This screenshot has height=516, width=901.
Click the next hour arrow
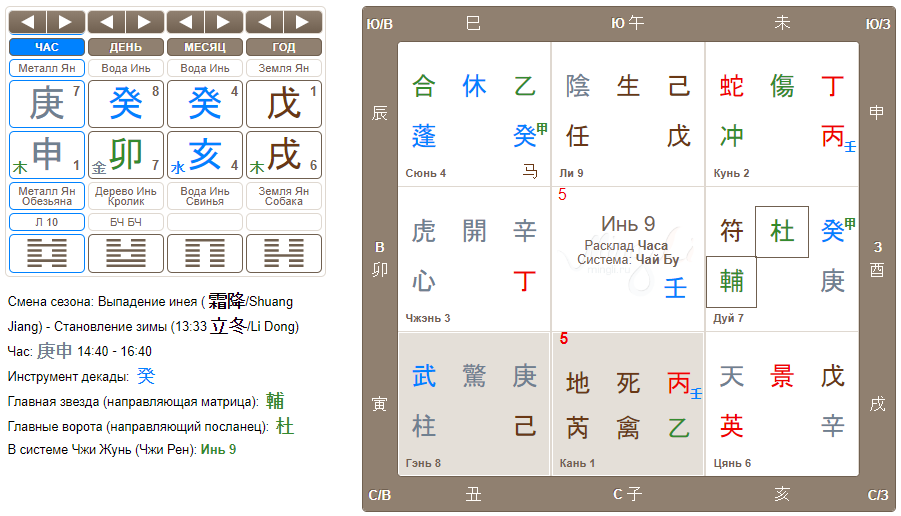pos(65,22)
